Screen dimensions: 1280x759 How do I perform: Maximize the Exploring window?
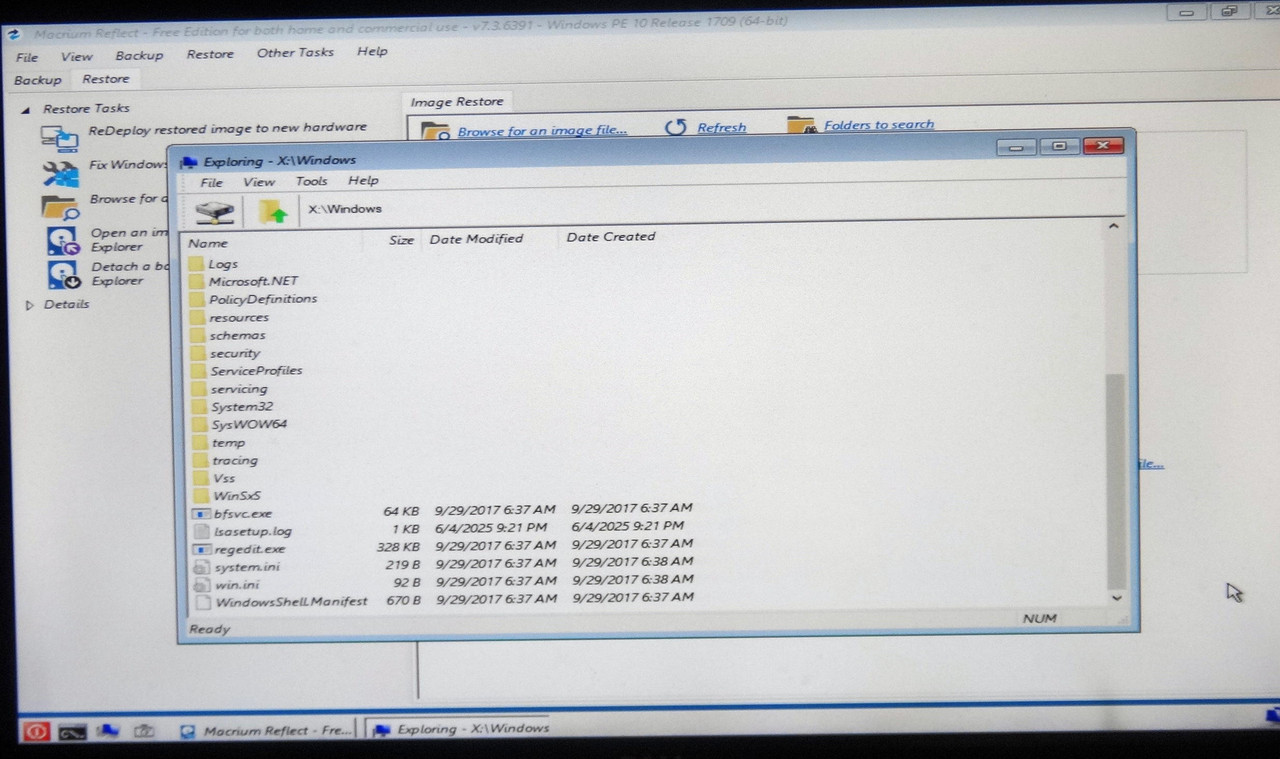point(1058,146)
